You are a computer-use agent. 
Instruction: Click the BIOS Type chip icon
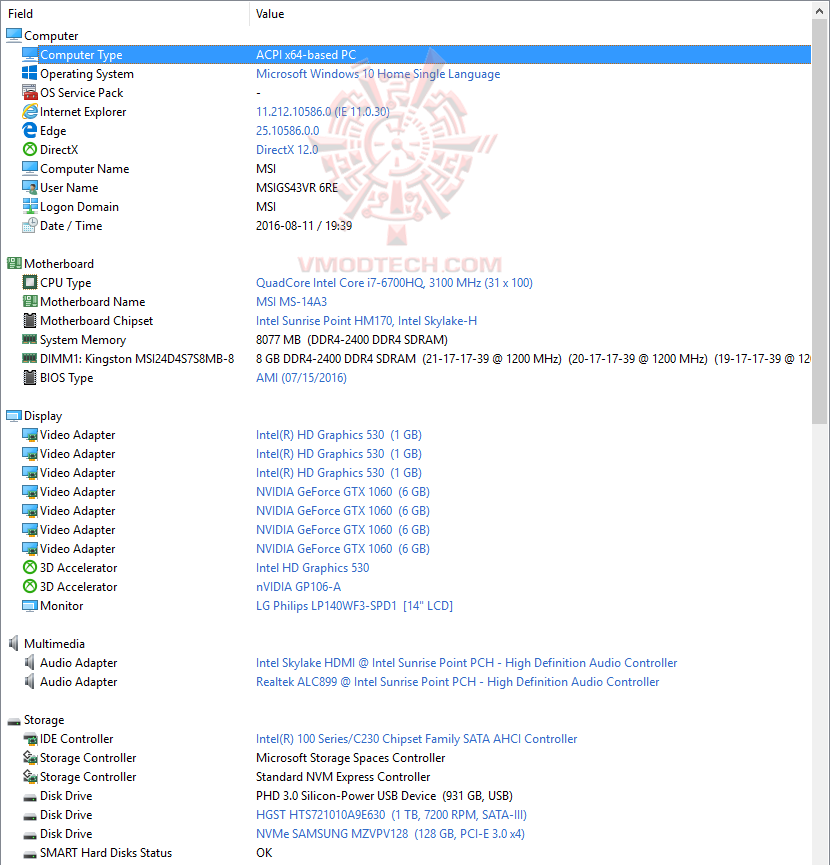click(30, 377)
